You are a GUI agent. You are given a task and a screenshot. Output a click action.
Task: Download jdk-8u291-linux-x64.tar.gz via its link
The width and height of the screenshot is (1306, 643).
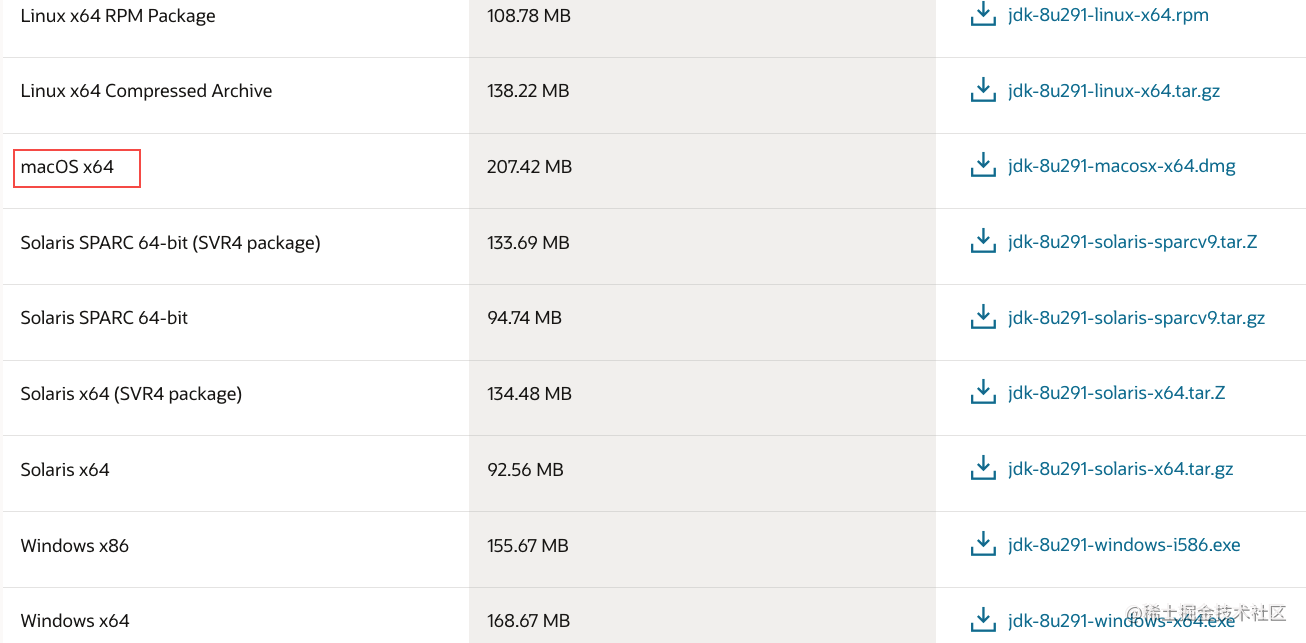pos(1114,91)
